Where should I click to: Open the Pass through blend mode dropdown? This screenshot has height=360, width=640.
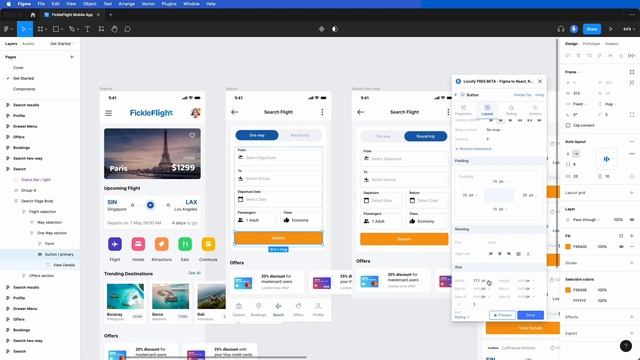586,220
